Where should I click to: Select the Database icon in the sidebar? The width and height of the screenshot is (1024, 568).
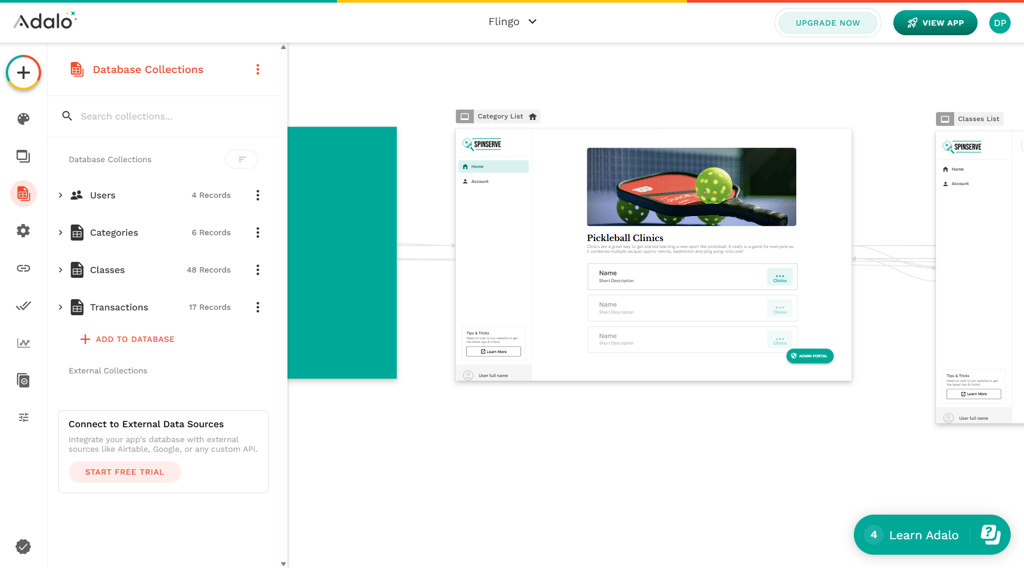click(x=24, y=194)
